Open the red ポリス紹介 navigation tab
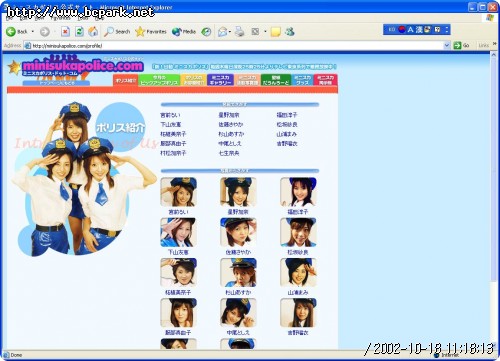 coord(126,80)
